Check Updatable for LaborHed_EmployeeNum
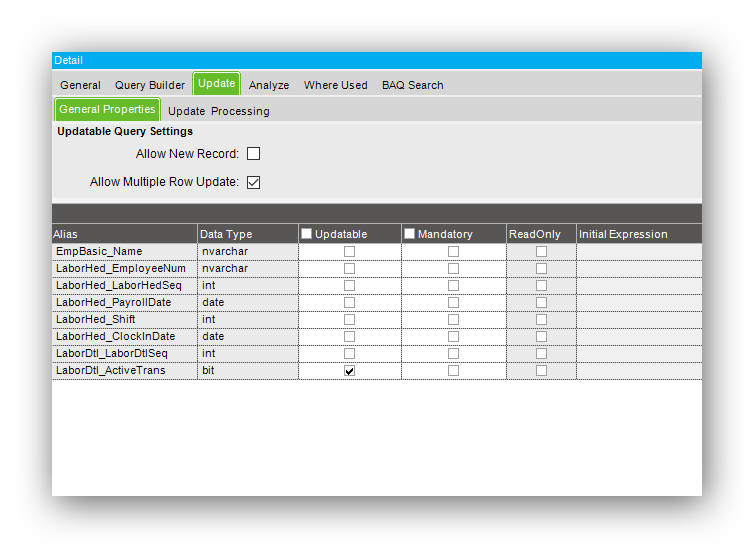Image resolution: width=754 pixels, height=548 pixels. 350,268
